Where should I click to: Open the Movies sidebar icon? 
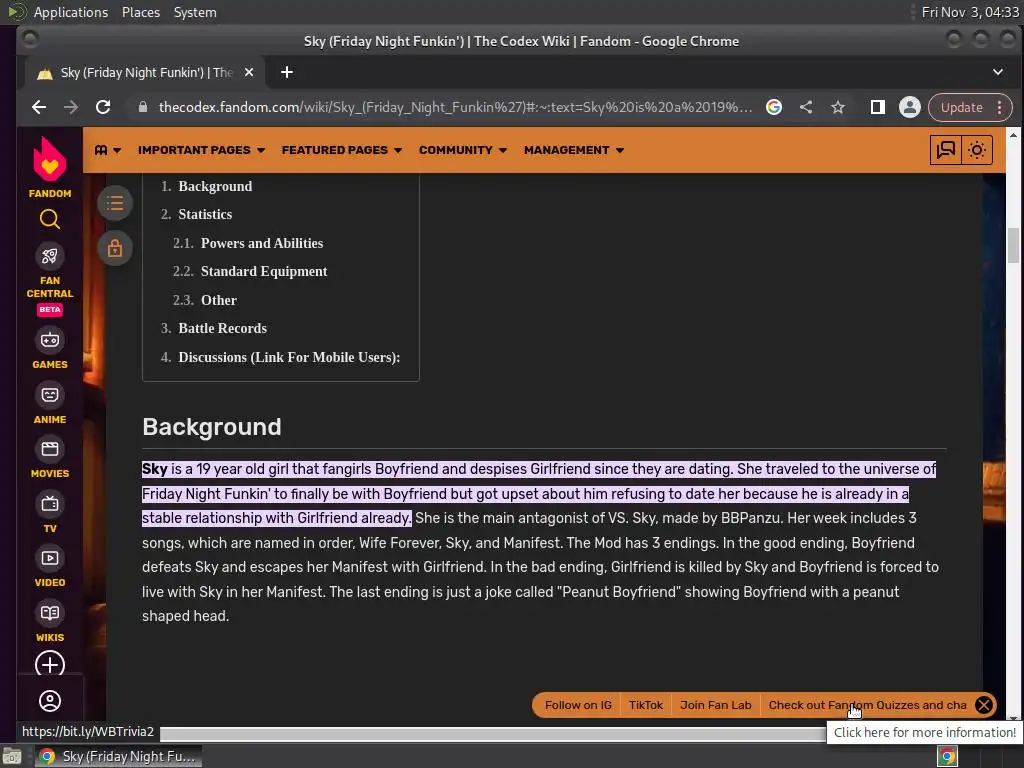[x=50, y=449]
